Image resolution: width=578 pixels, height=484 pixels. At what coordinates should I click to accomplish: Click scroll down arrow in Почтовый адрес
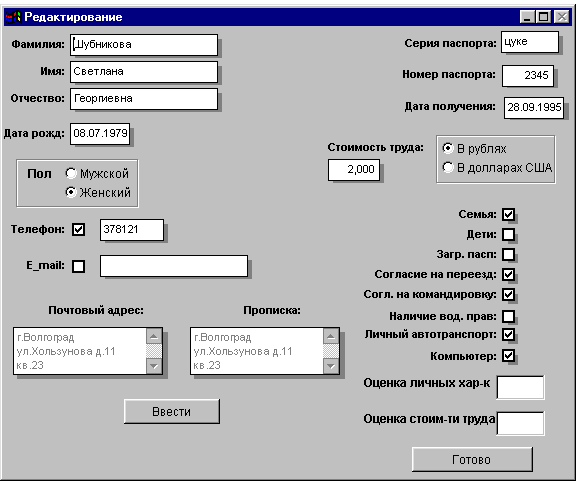154,366
